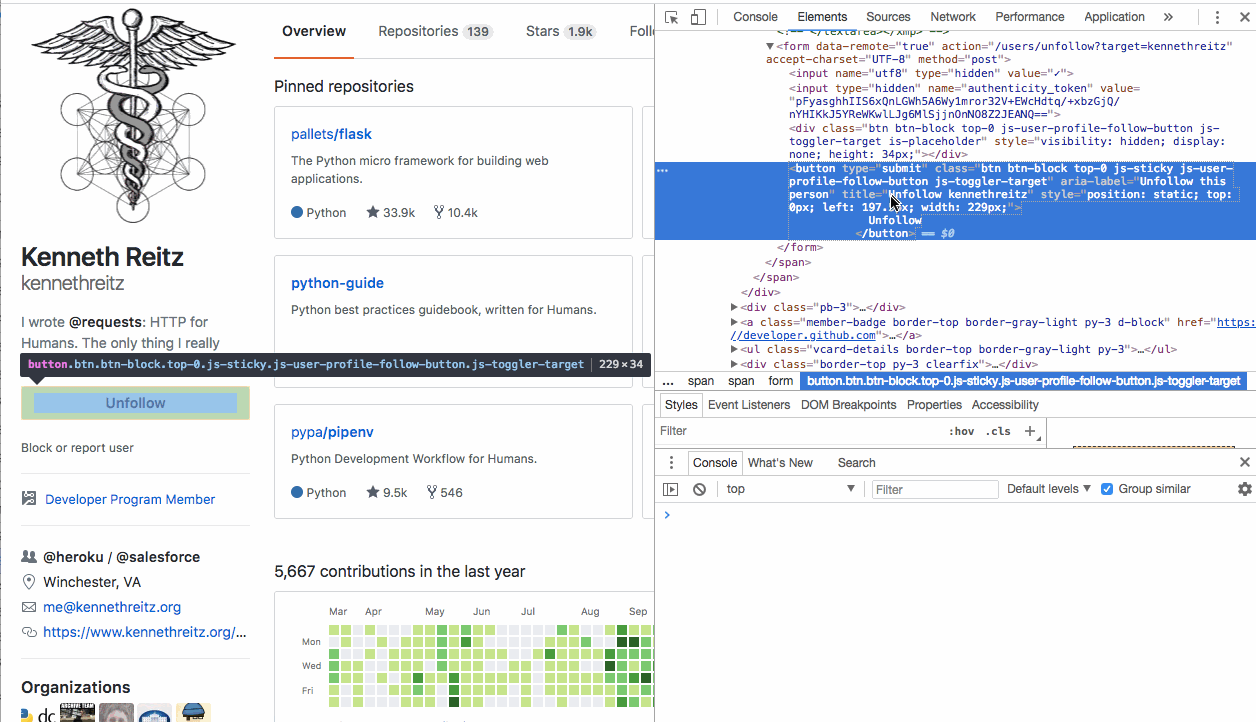Select the drawer Console tab
1256x722 pixels.
click(715, 463)
